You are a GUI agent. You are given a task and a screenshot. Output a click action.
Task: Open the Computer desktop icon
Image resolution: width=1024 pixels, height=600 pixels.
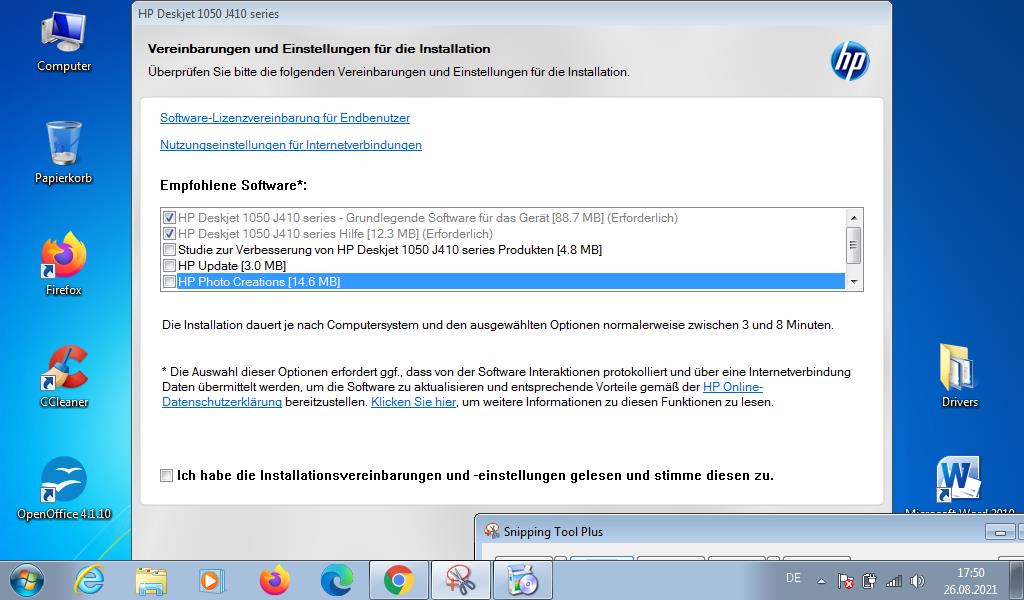click(x=63, y=40)
